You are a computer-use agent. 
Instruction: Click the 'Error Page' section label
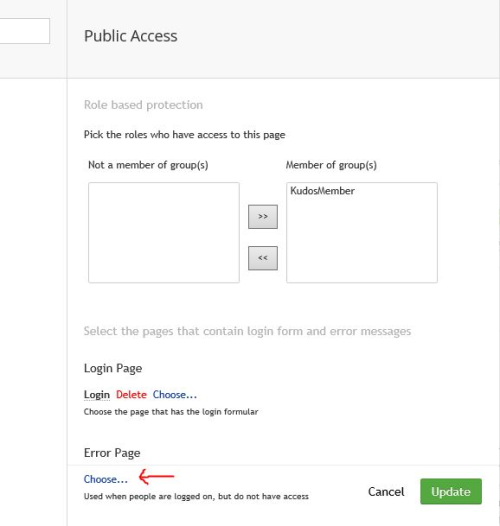(x=112, y=453)
